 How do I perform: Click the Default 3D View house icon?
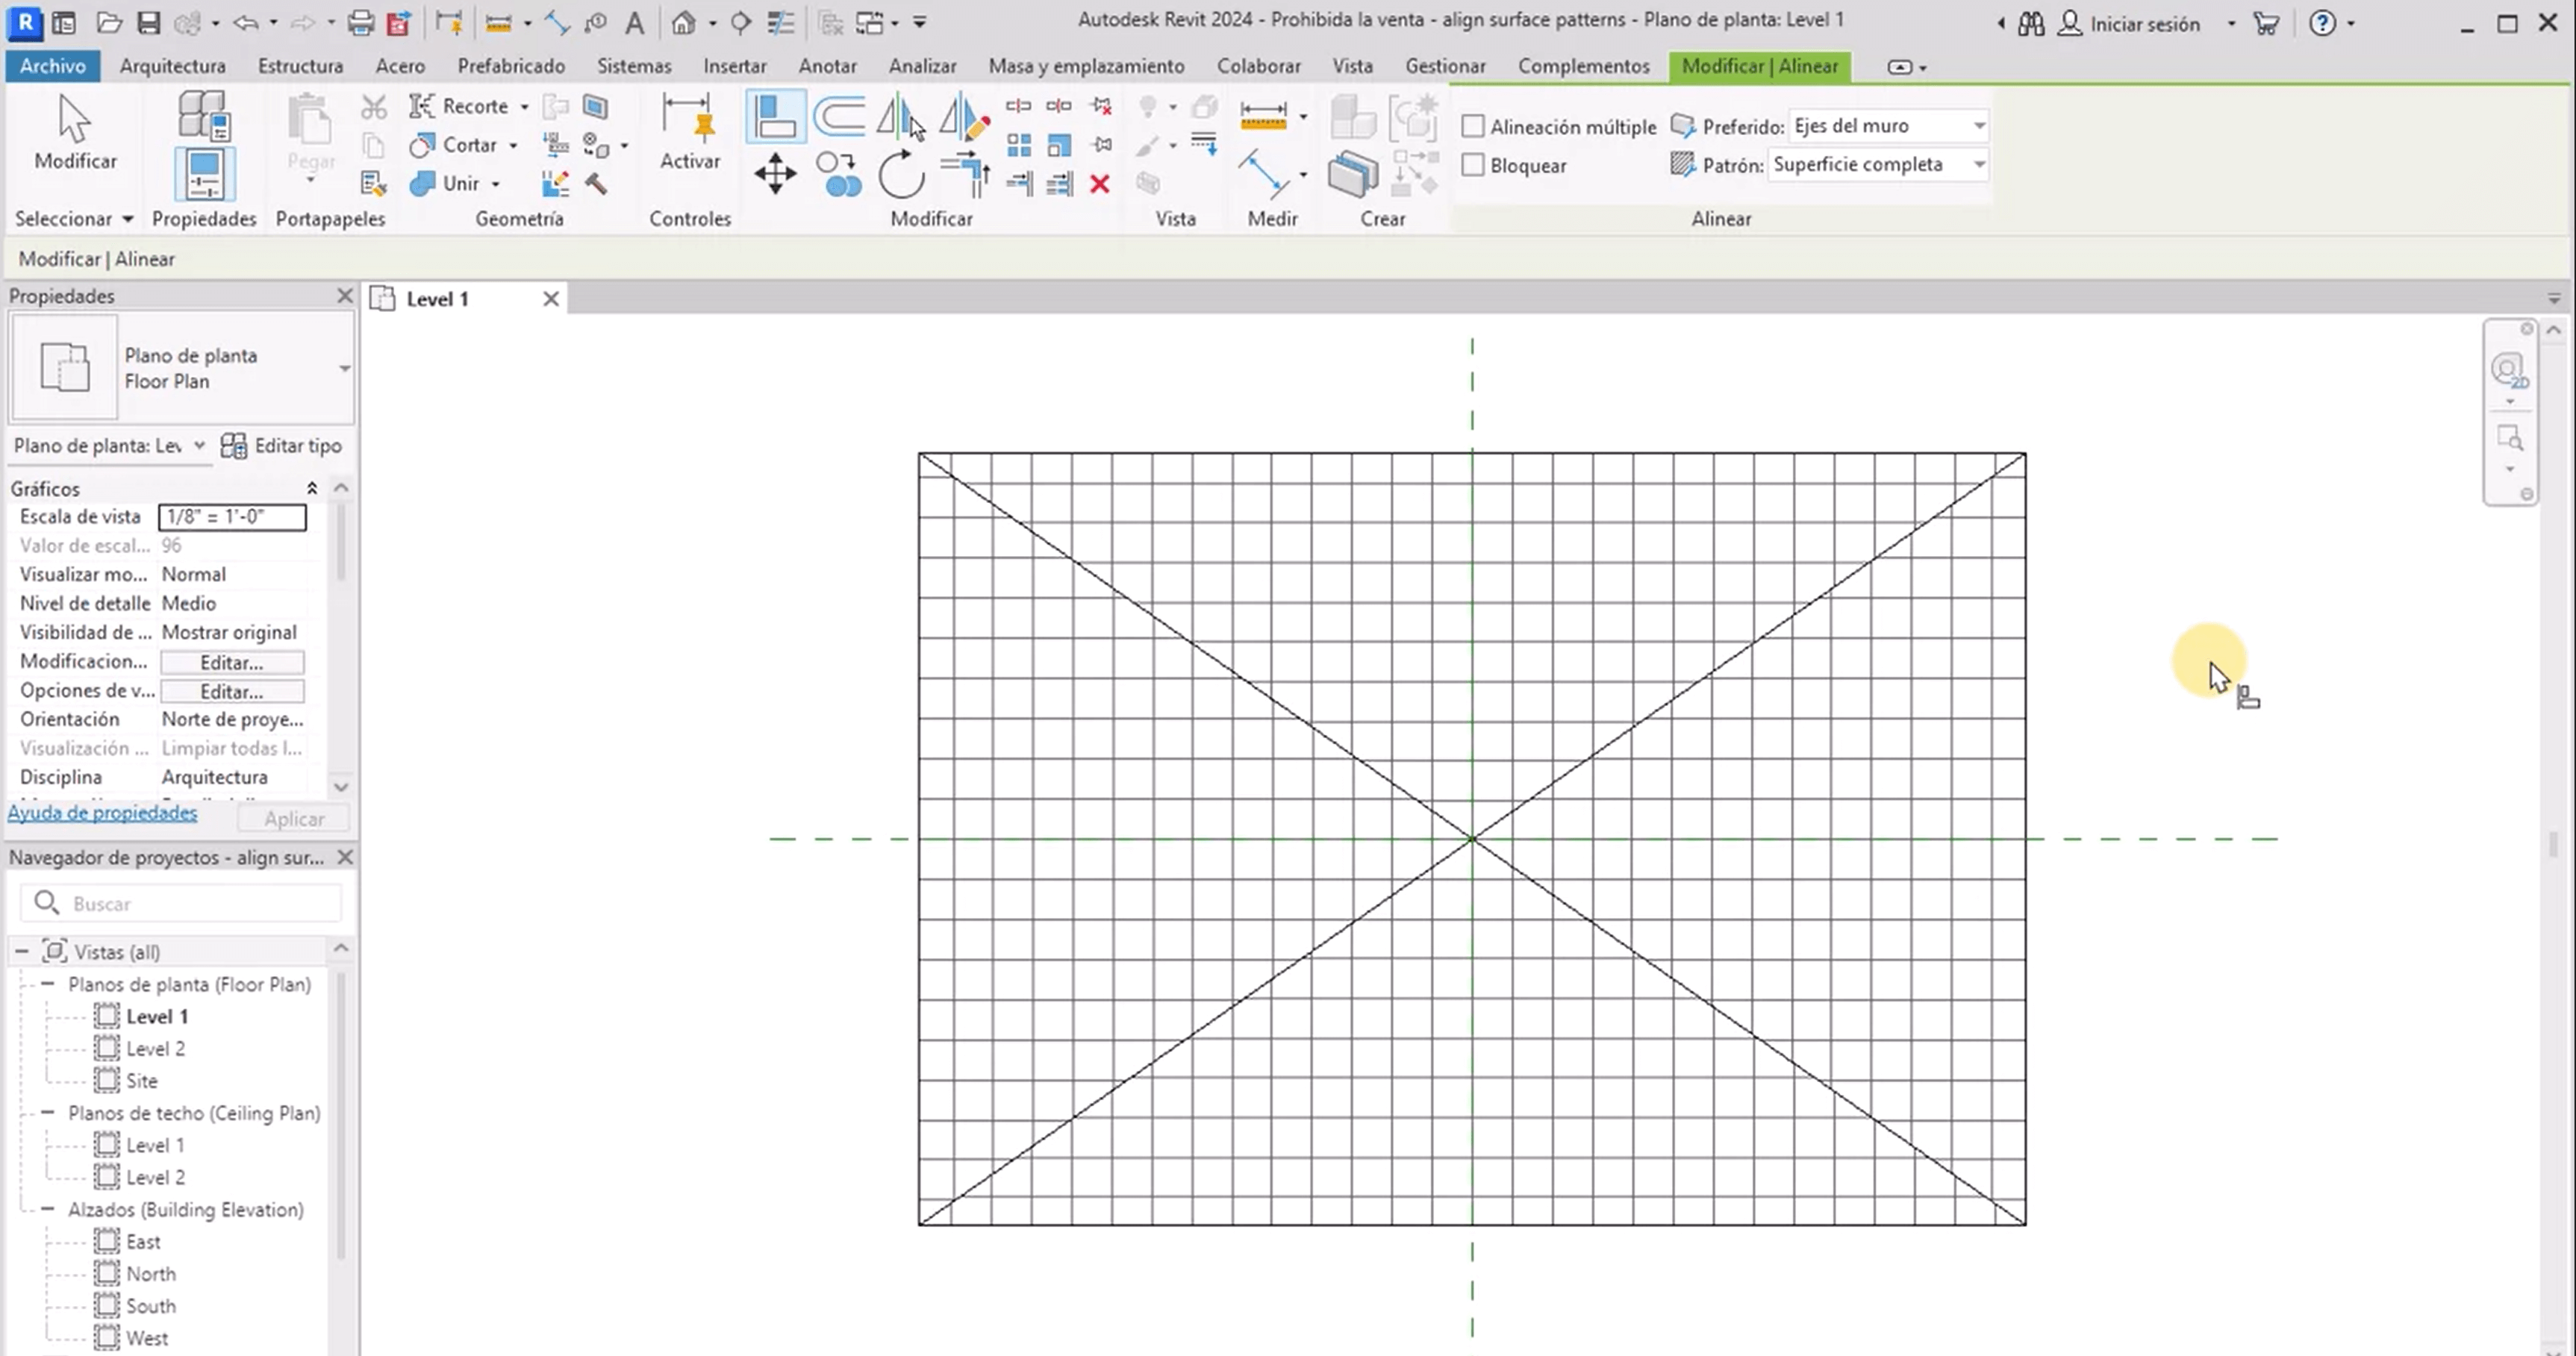(x=683, y=22)
